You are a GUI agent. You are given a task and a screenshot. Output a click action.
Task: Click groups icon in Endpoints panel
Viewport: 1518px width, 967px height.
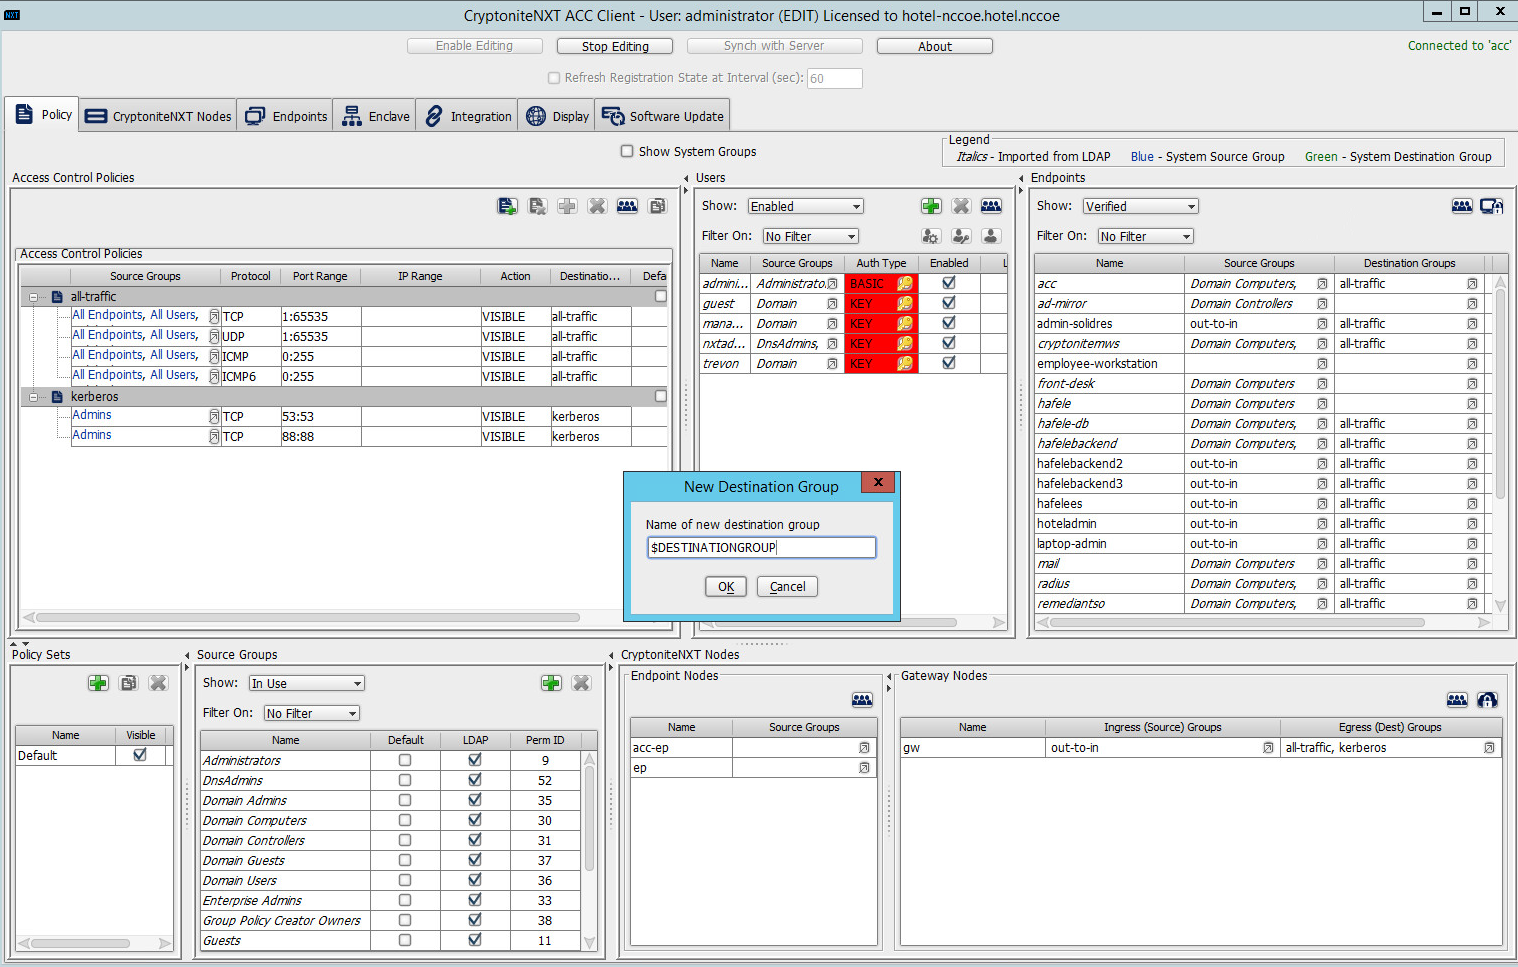point(1462,206)
